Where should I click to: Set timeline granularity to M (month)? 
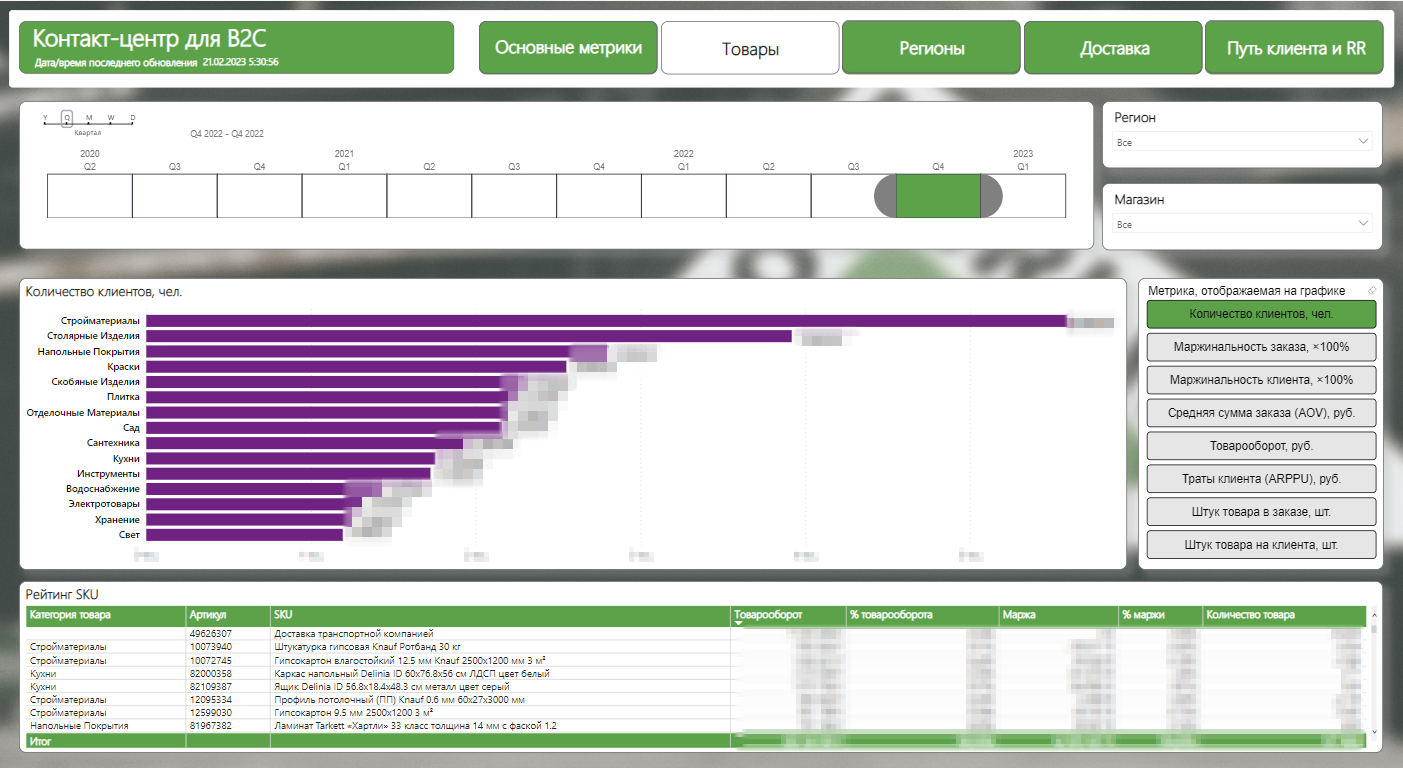coord(89,118)
